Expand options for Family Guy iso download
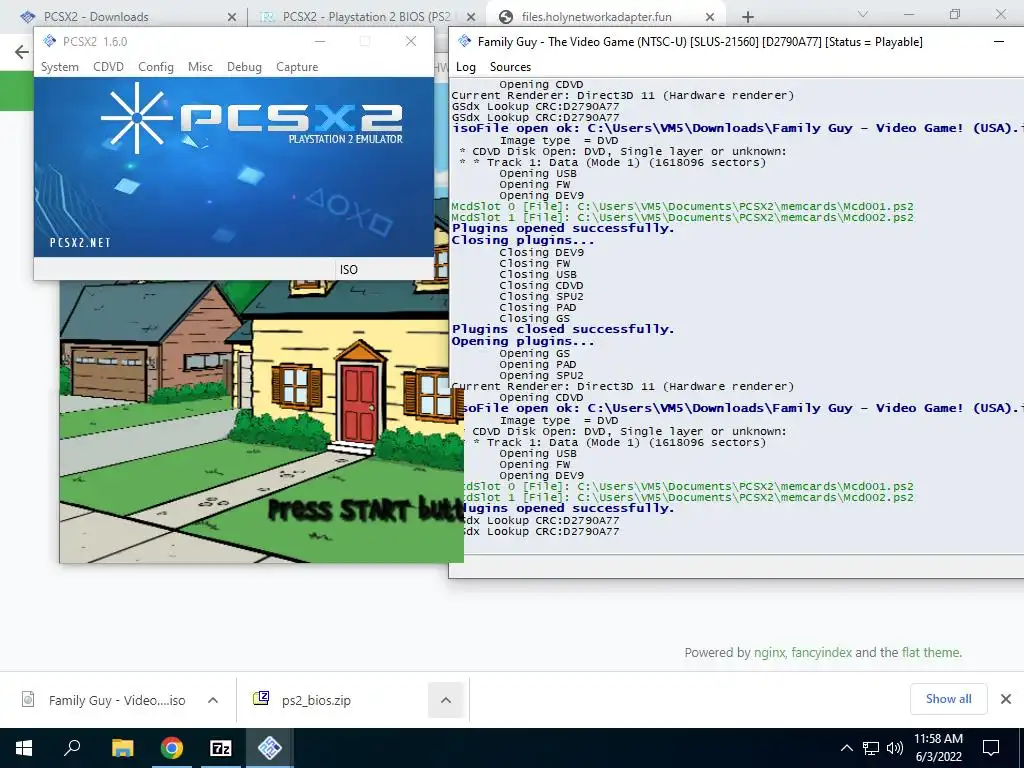Screen dimensions: 1024x768 [x=213, y=700]
